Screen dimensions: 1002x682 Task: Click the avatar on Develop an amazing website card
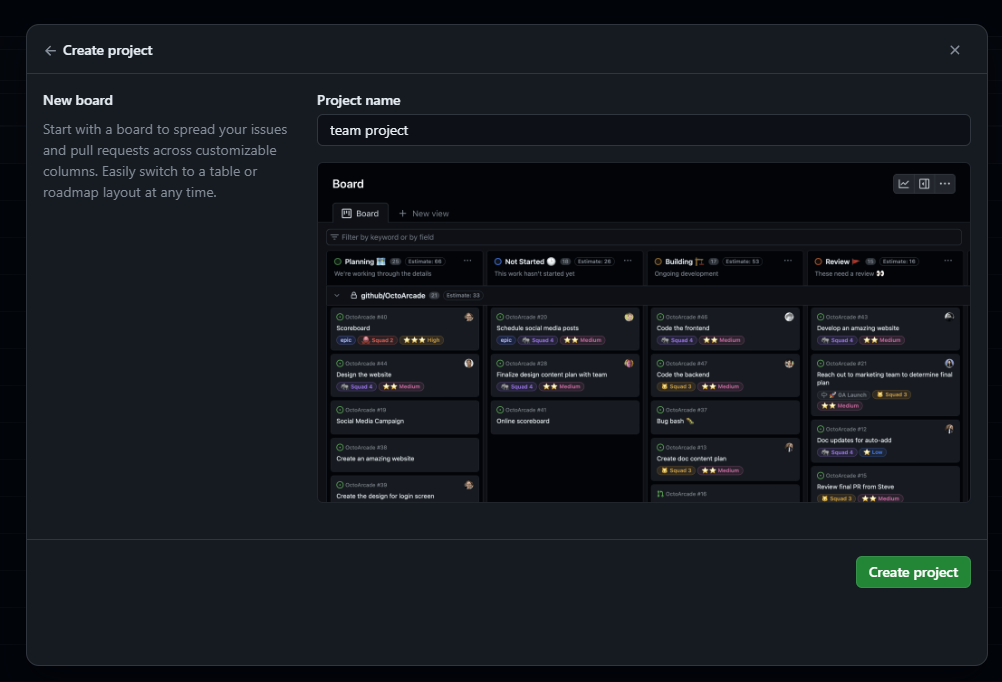click(949, 316)
